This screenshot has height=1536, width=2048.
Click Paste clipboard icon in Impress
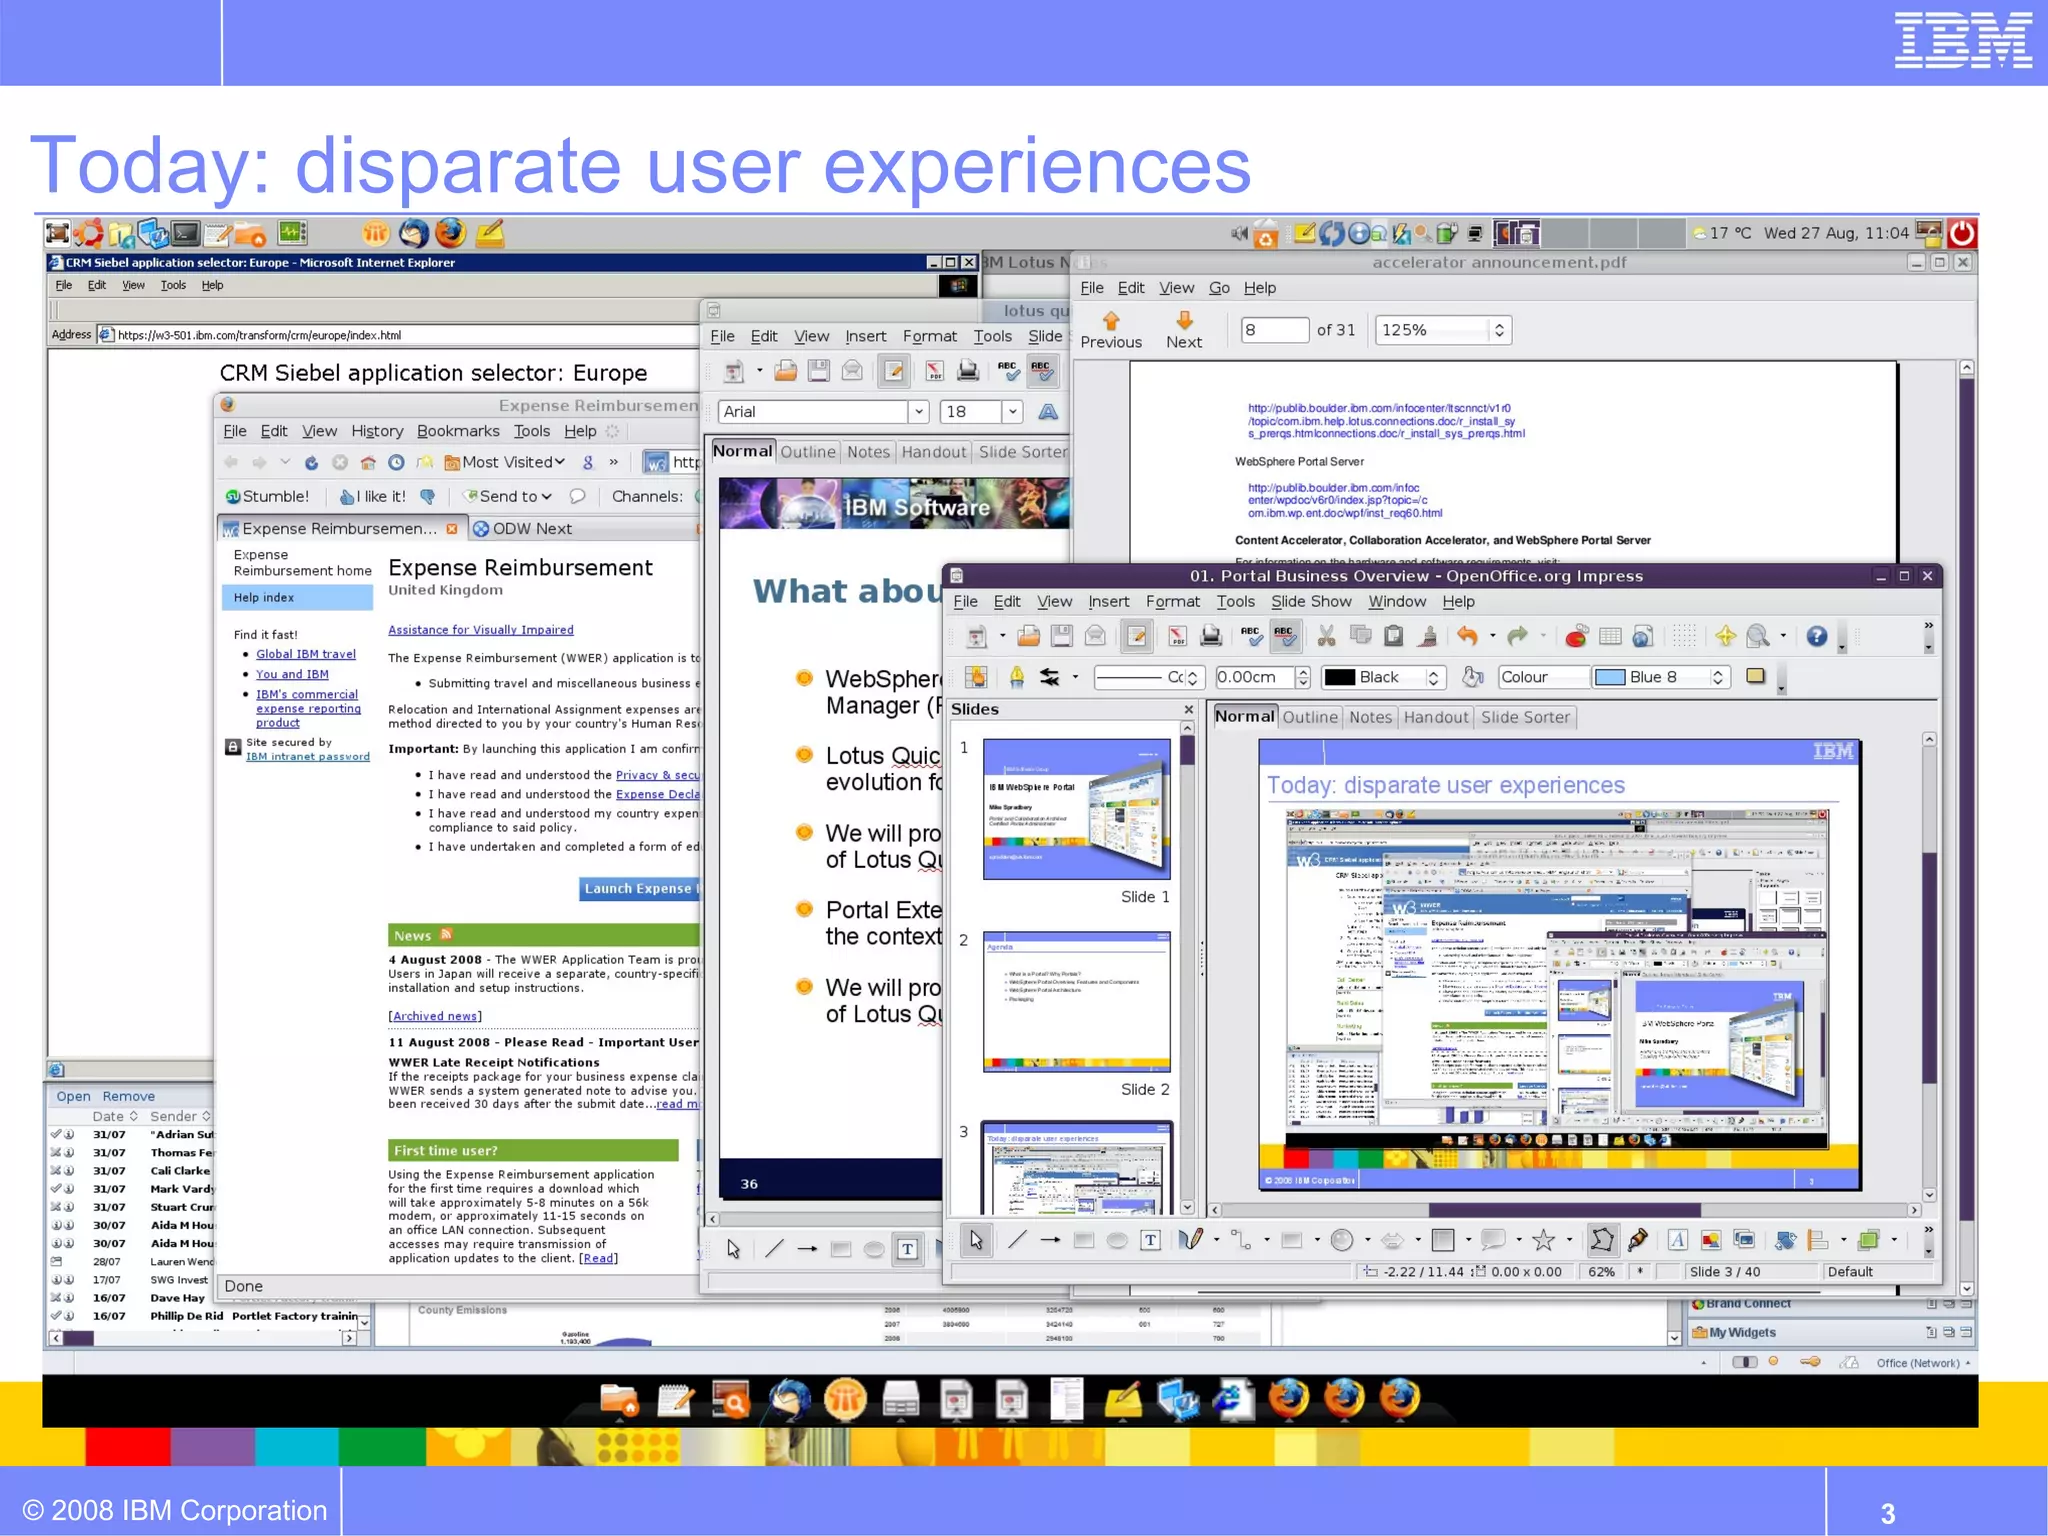(x=1394, y=636)
